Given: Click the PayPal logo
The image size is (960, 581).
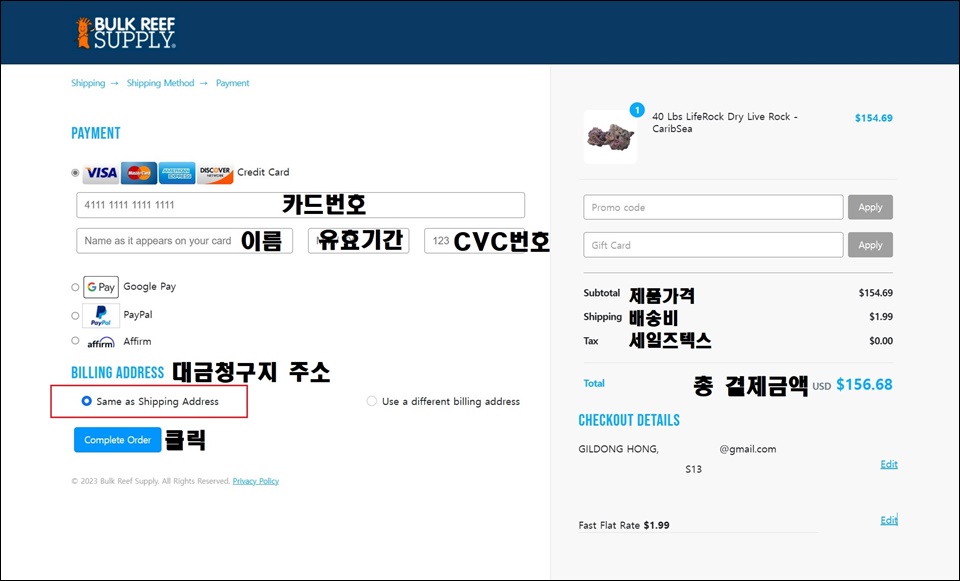Looking at the screenshot, I should [x=101, y=315].
